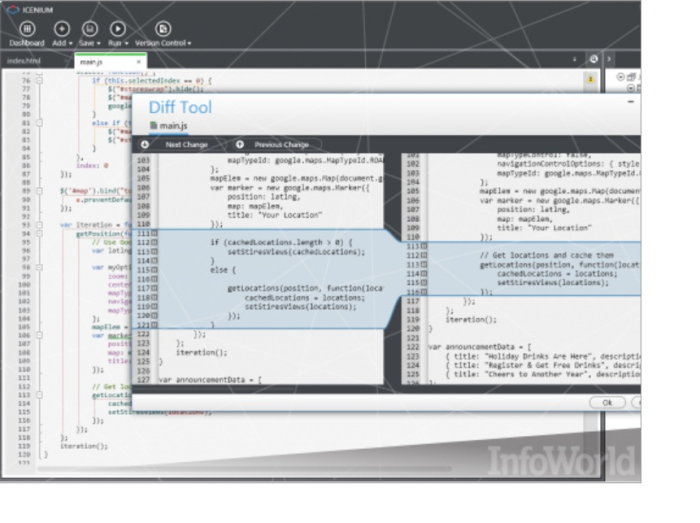Collapse the code fold at line 81
This screenshot has width=700, height=523.
coord(39,123)
